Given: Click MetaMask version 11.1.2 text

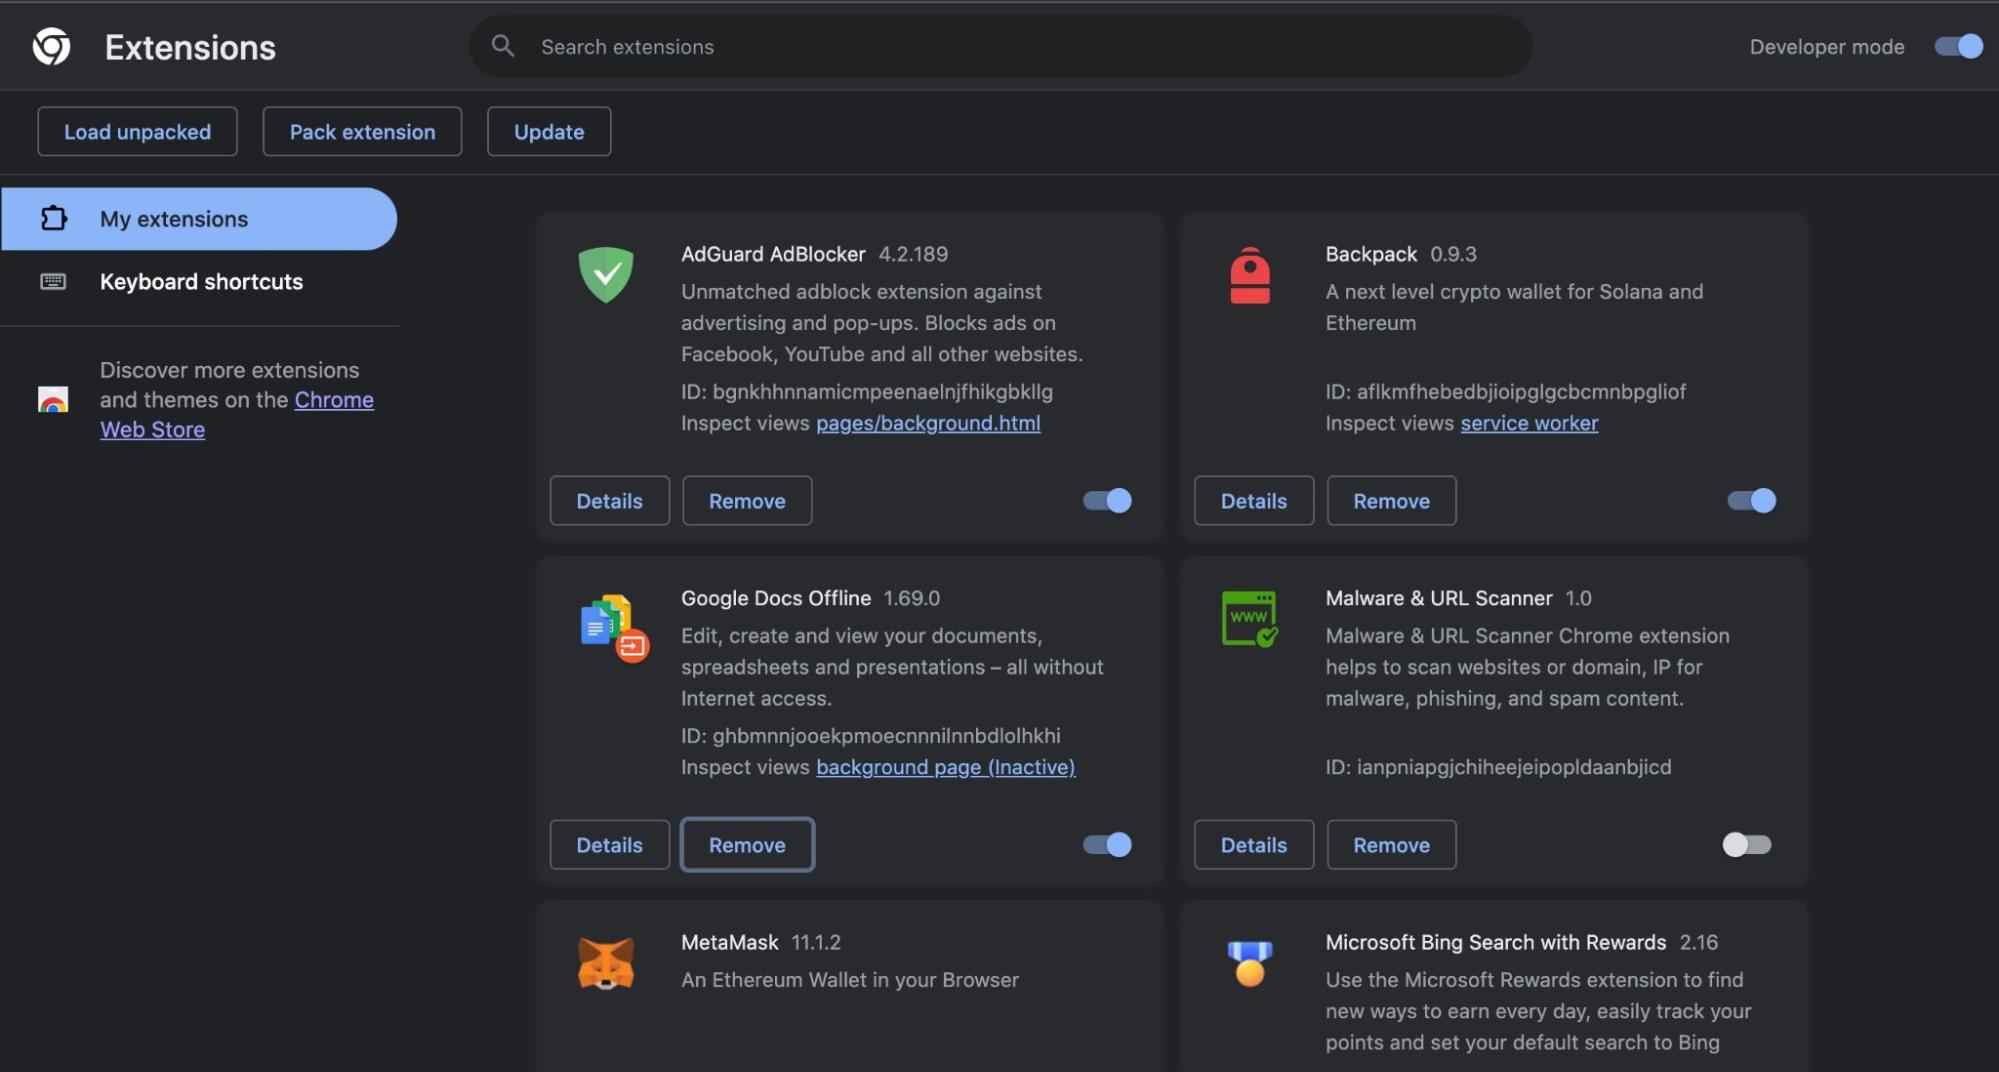Looking at the screenshot, I should (x=816, y=942).
